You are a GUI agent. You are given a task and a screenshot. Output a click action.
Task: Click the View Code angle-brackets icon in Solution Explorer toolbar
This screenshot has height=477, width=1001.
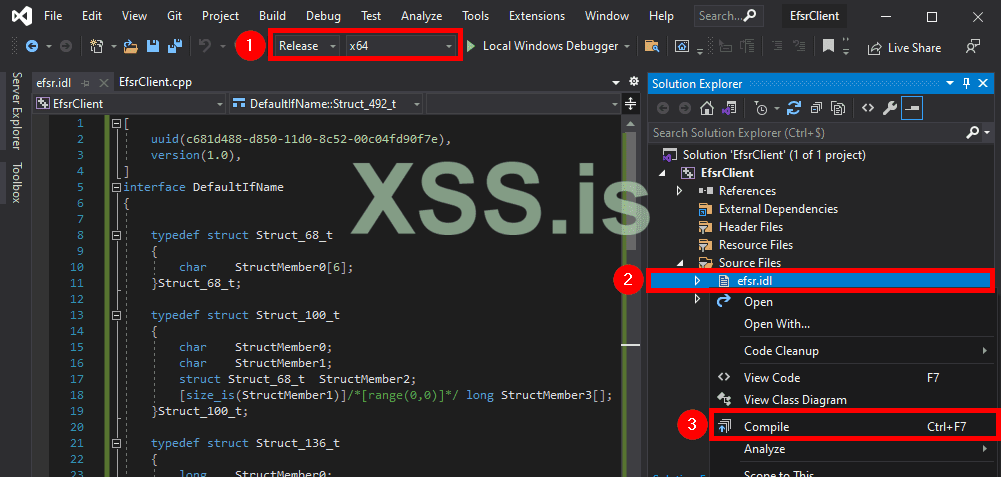coord(867,109)
